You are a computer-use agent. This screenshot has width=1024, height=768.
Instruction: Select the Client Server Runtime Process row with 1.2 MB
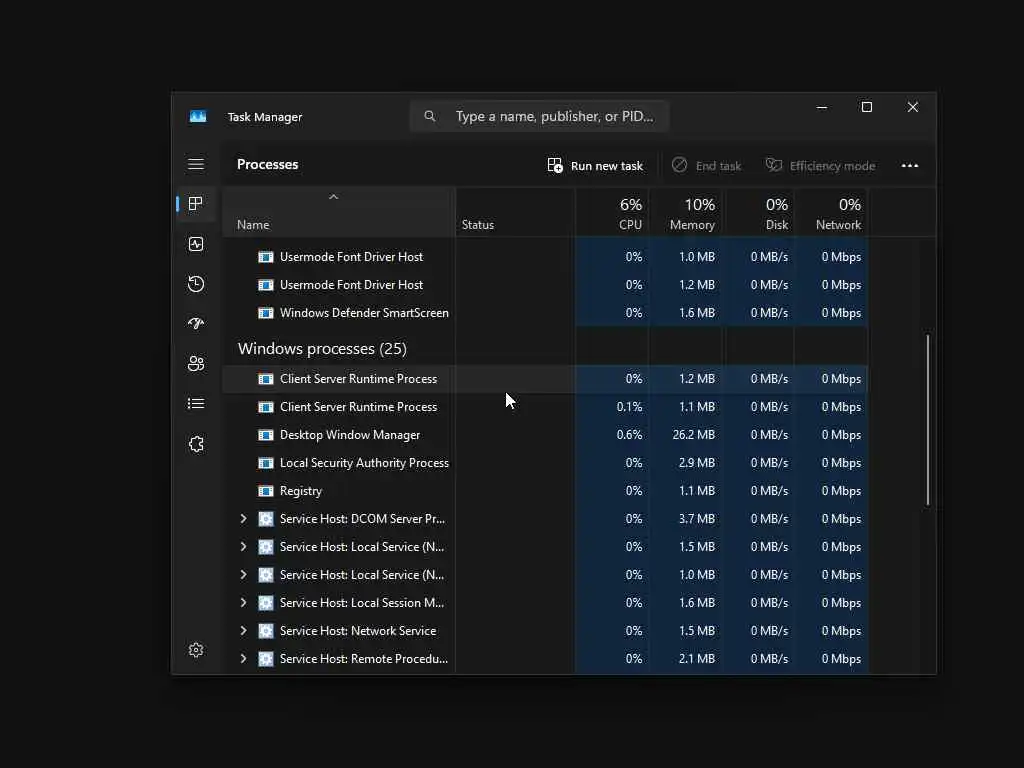[545, 379]
